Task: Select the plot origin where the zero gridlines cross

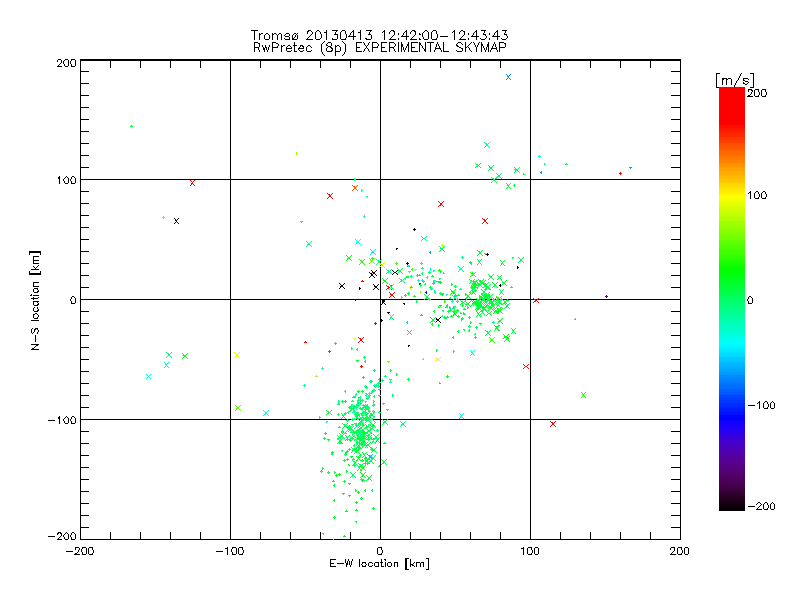Action: (x=380, y=299)
